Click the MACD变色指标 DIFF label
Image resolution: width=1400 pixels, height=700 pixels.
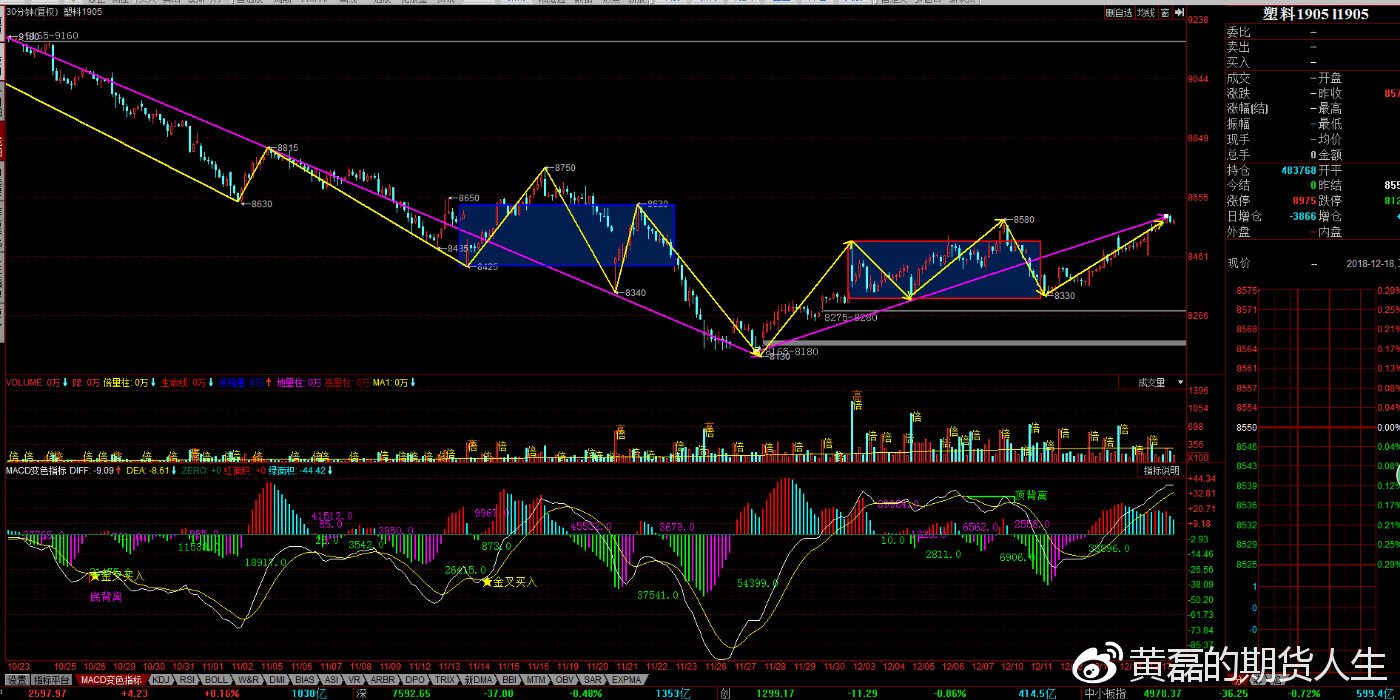[x=62, y=469]
